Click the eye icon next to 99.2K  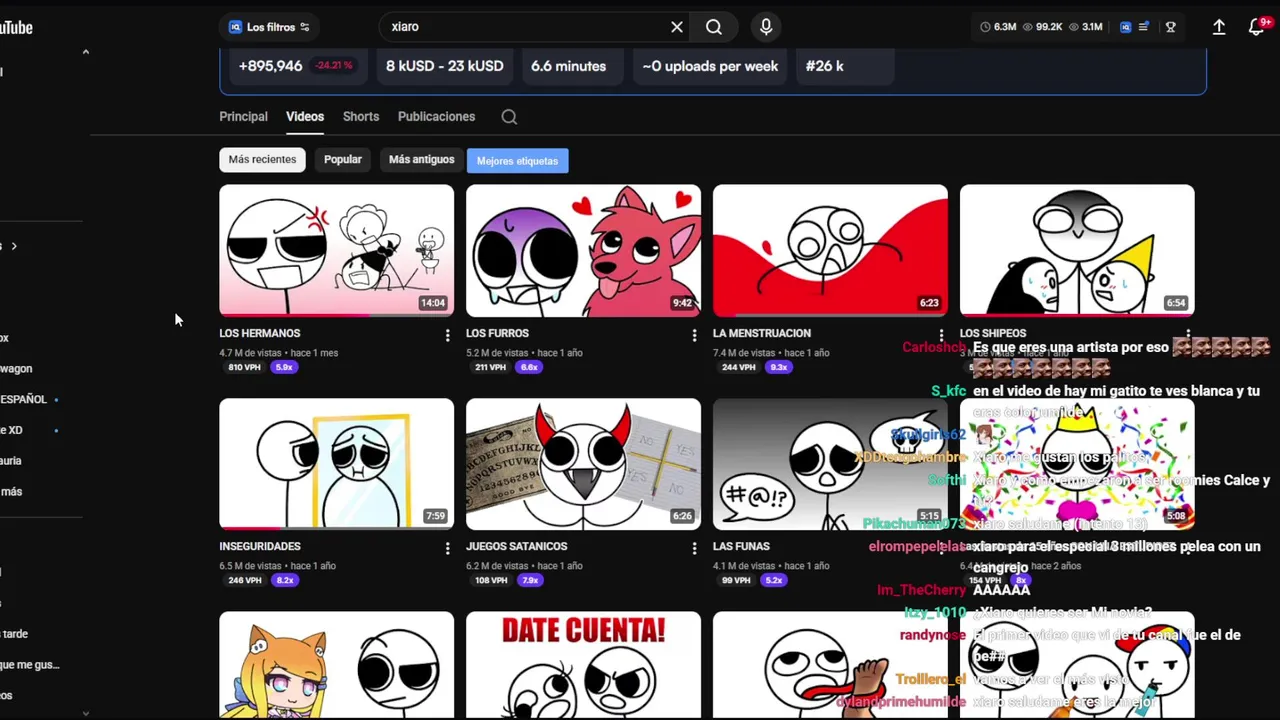coord(1028,27)
